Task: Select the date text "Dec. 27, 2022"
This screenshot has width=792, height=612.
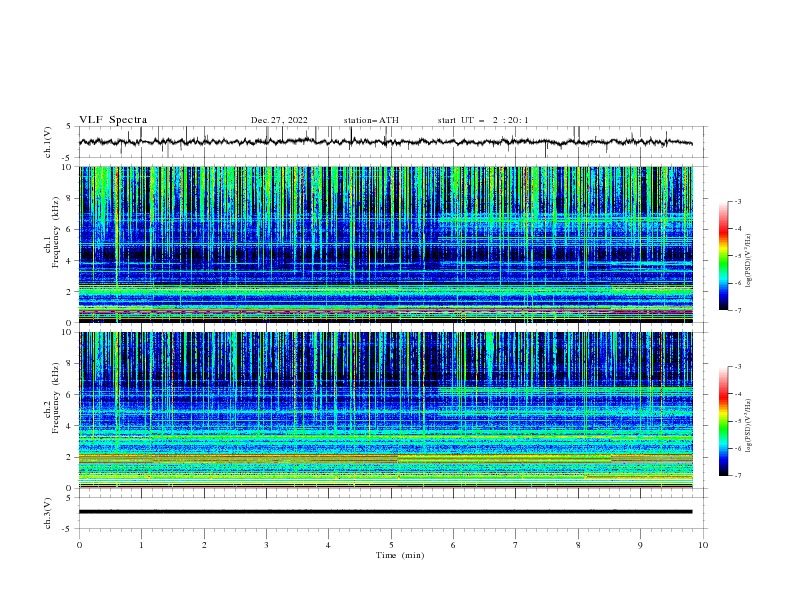Action: (279, 120)
